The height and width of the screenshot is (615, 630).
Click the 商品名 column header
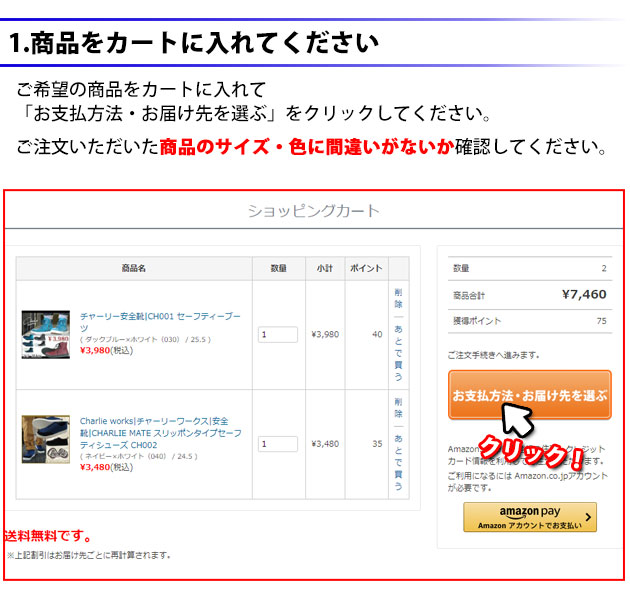(x=134, y=268)
